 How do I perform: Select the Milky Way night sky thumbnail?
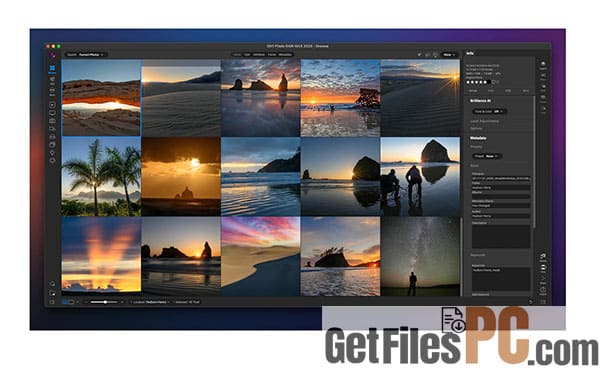click(x=420, y=256)
